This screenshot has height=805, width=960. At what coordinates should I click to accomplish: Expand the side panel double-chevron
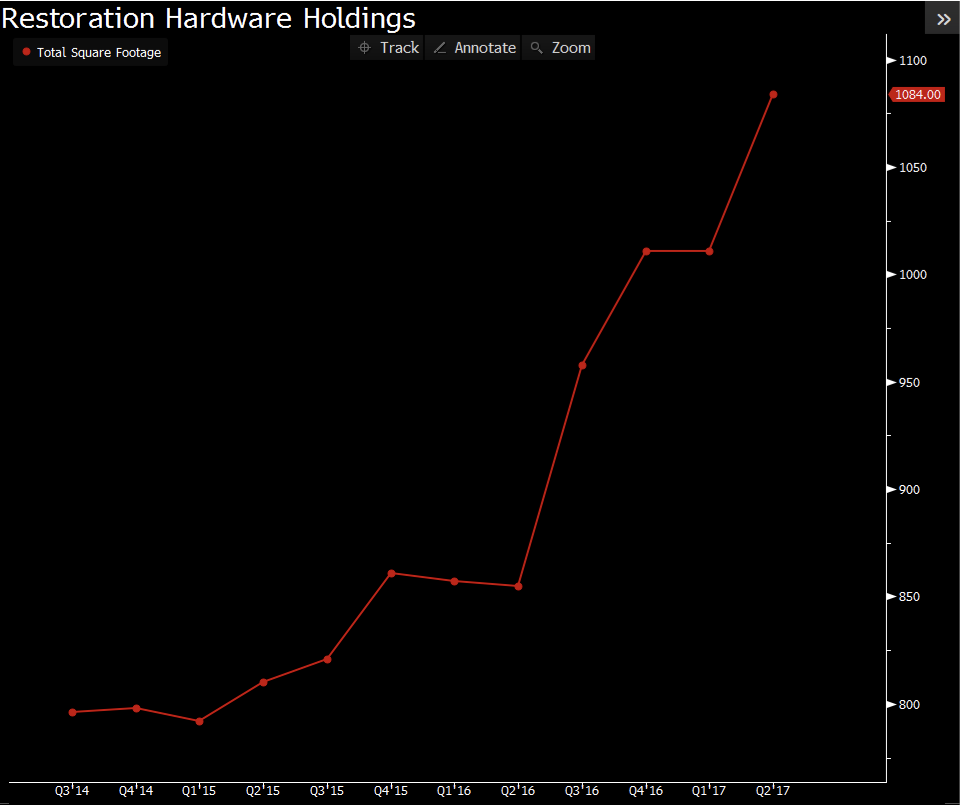click(x=943, y=19)
